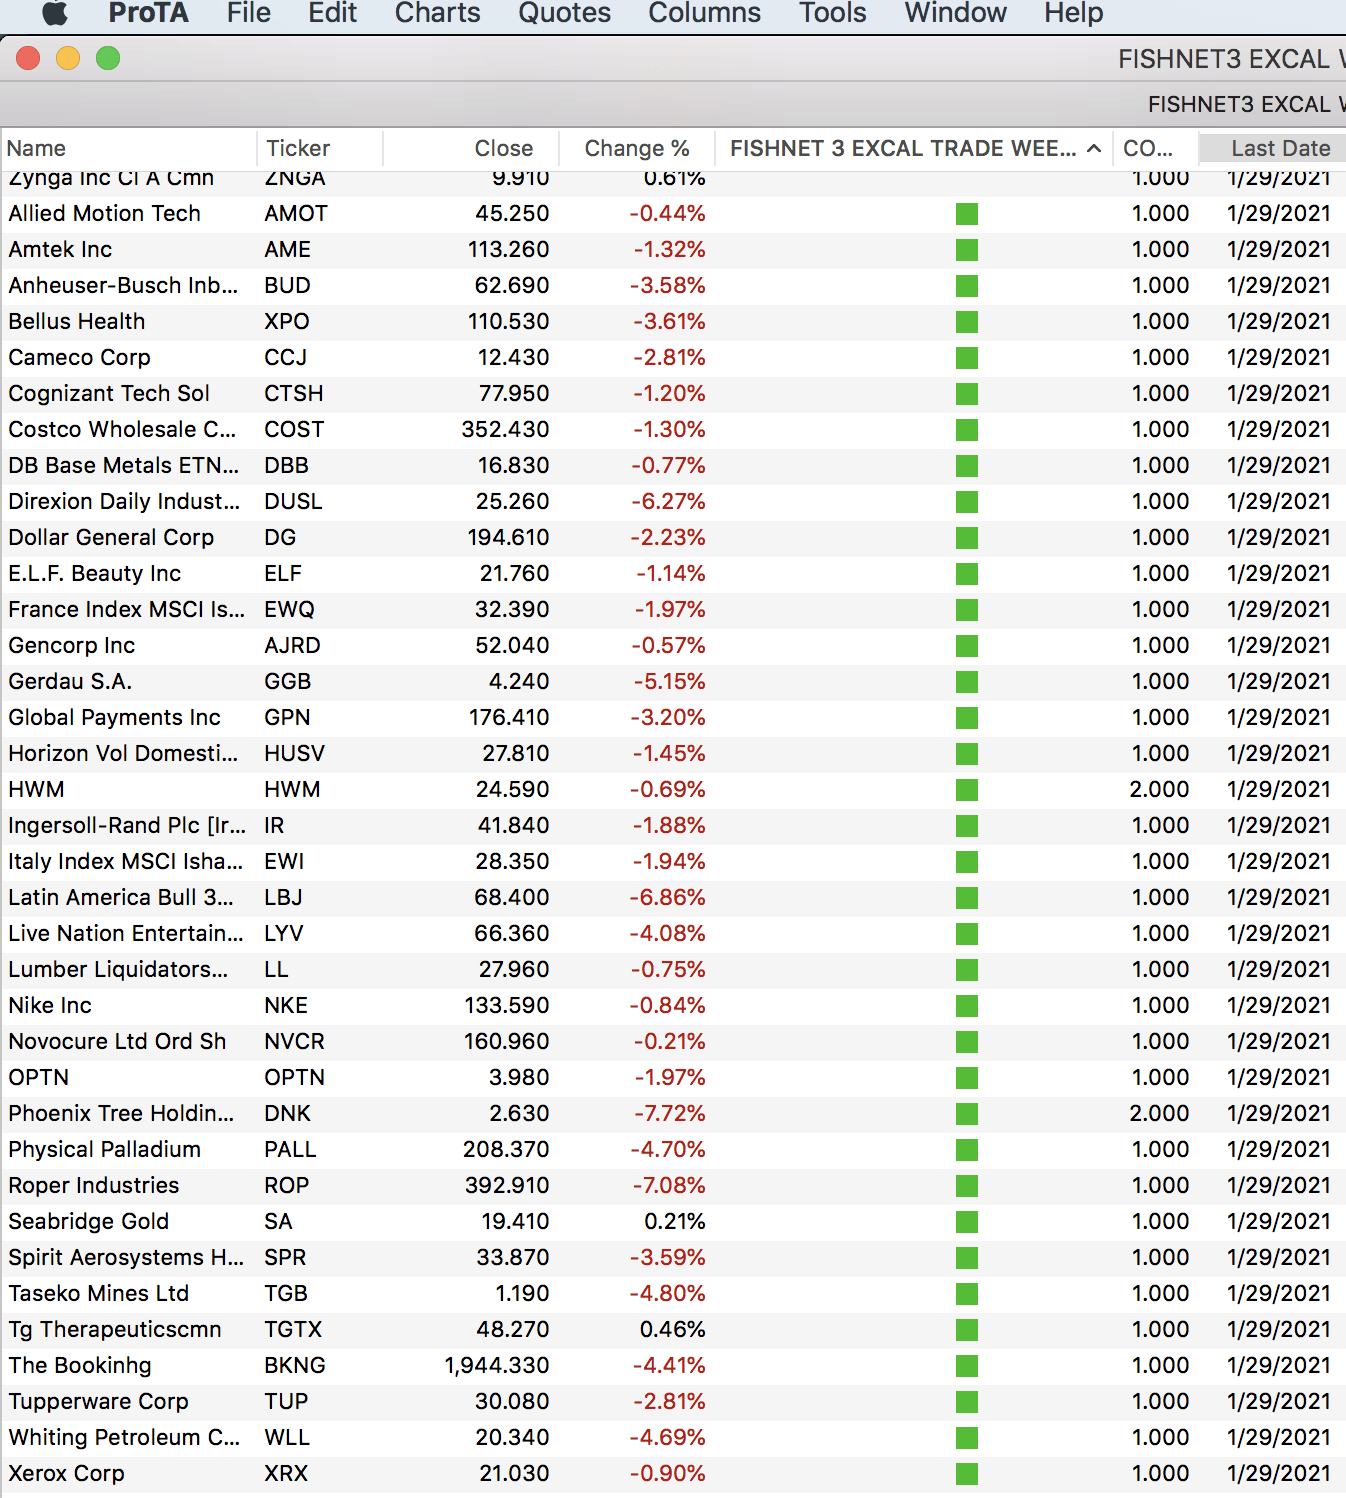The image size is (1346, 1498).
Task: Sort by the Ticker column header
Action: (x=320, y=149)
